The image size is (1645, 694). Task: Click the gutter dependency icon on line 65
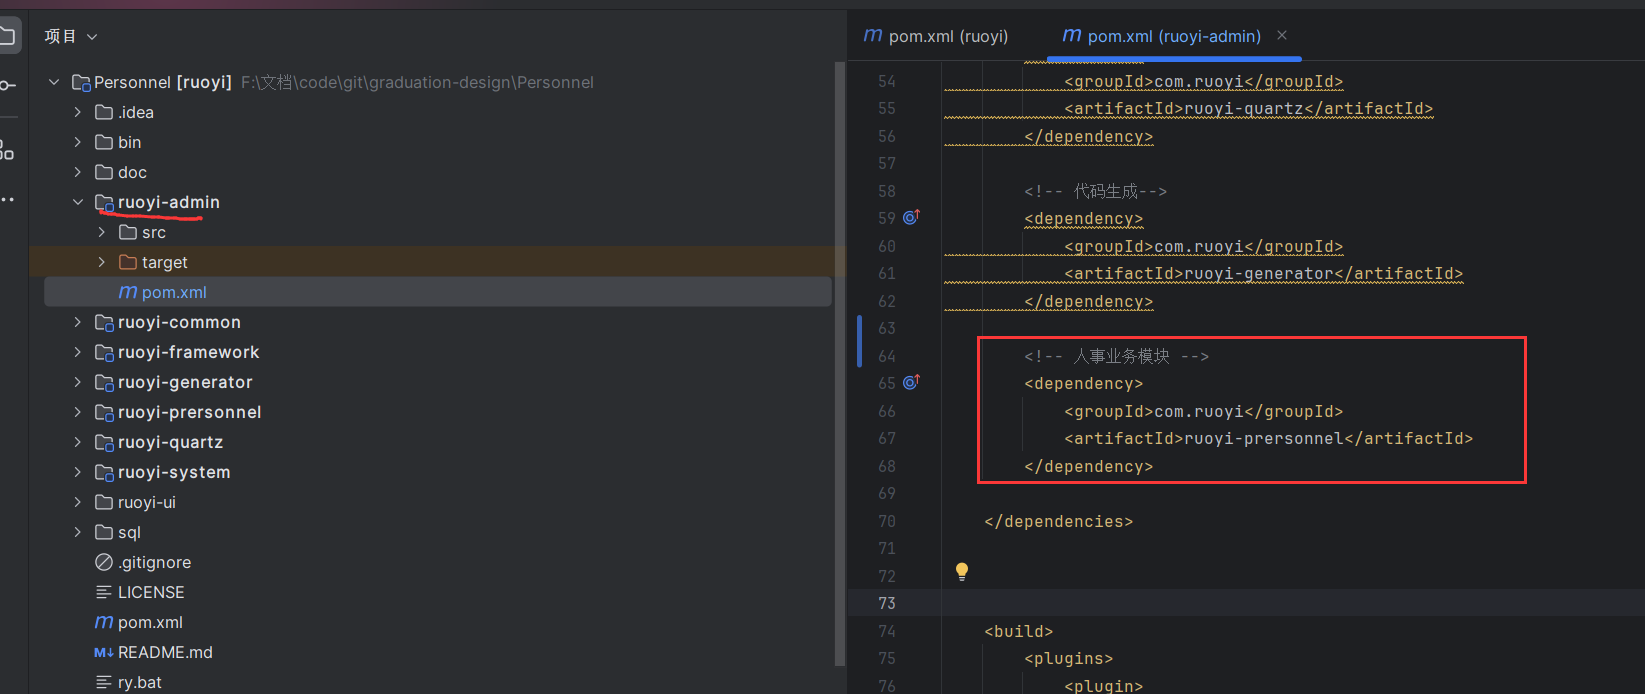(x=911, y=382)
